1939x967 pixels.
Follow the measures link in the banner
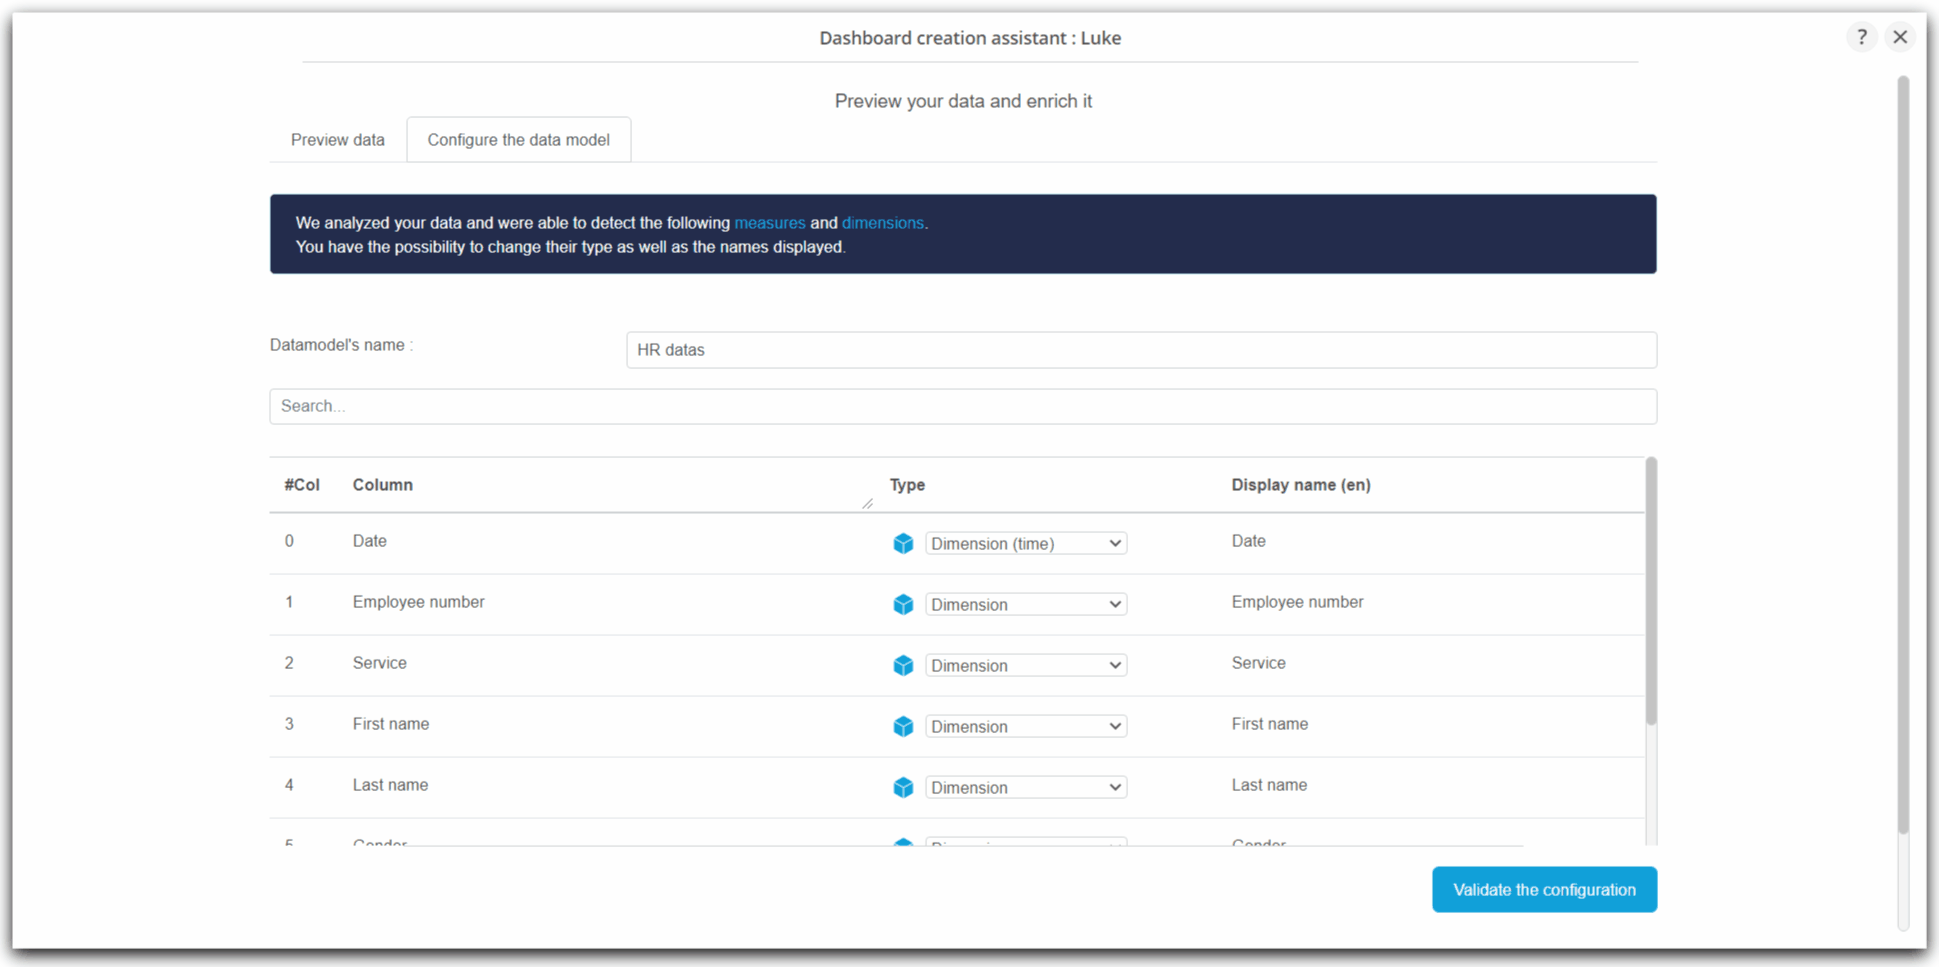coord(769,223)
